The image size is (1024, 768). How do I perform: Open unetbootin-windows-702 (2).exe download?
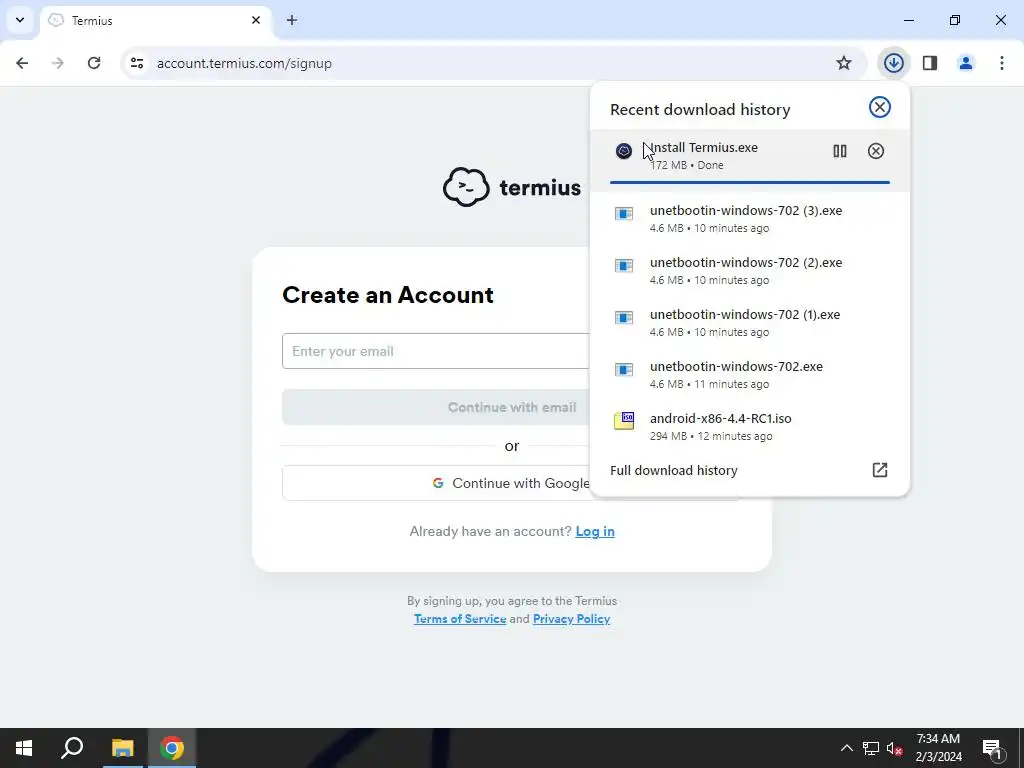point(749,270)
